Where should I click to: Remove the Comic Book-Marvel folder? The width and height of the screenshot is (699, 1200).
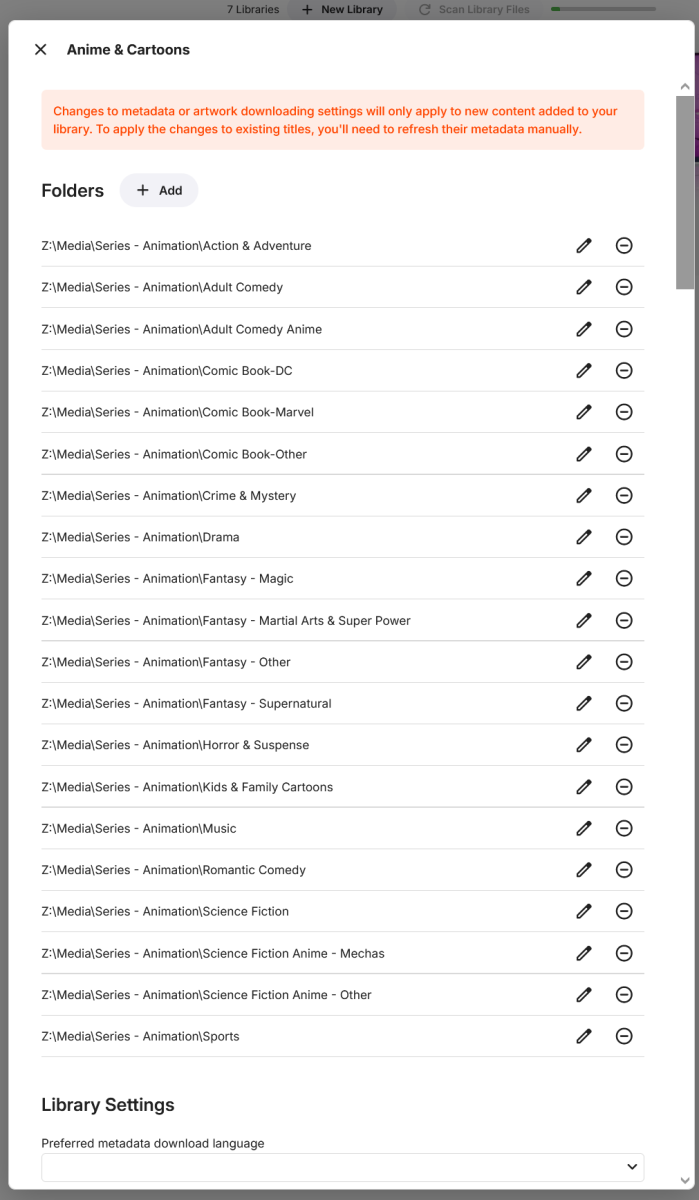click(624, 412)
